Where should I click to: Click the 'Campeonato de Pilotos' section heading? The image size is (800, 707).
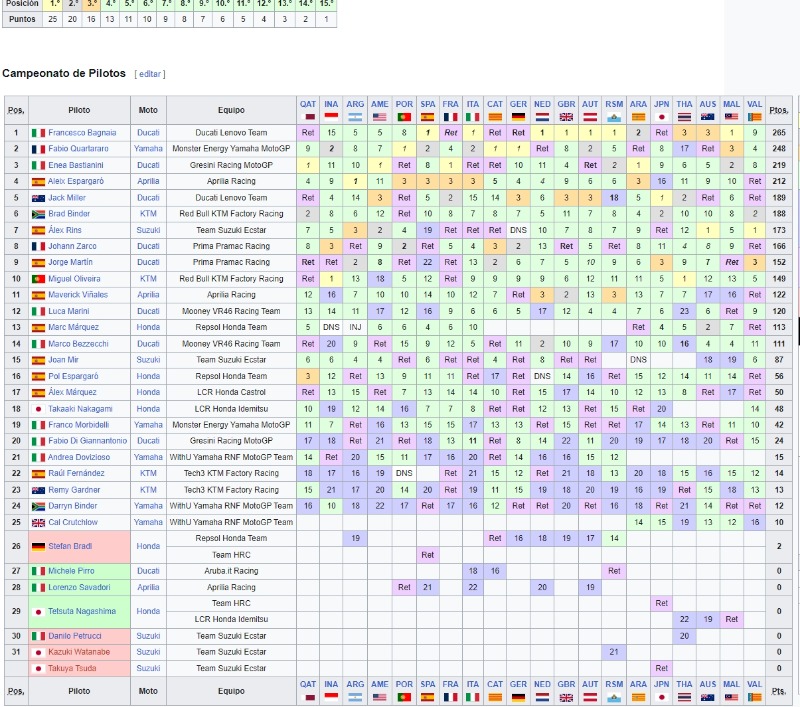point(64,73)
